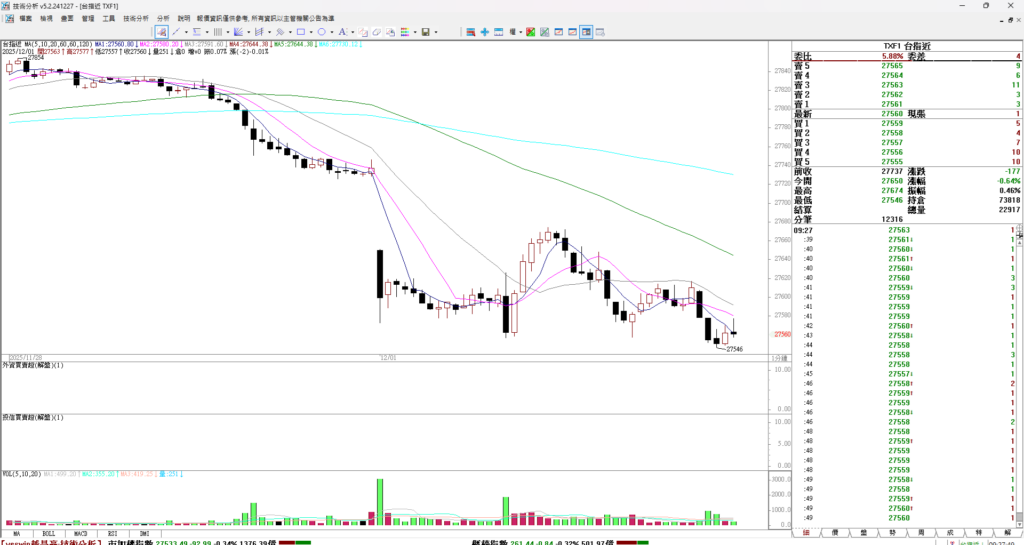
Task: Toggle the highlighted panel layout button
Action: [x=585, y=32]
